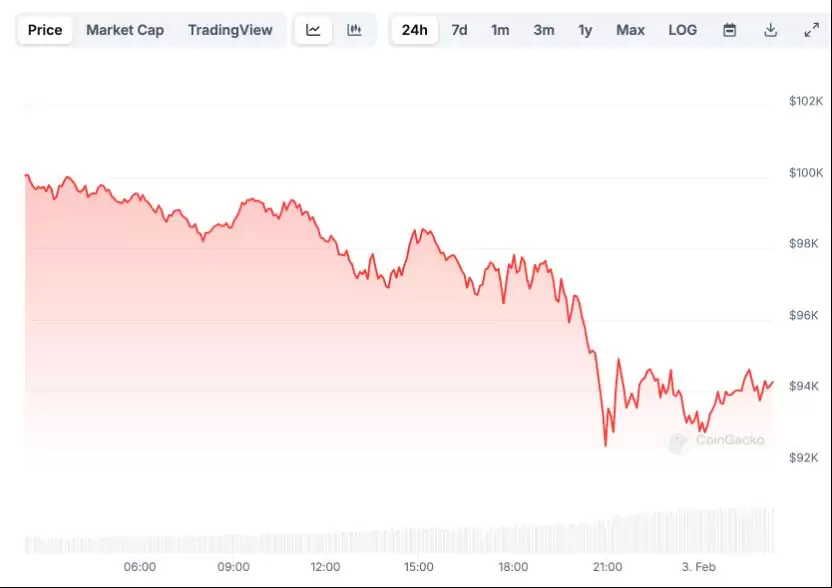Click the CoinGecko watermark logo
832x588 pixels.
pos(725,436)
